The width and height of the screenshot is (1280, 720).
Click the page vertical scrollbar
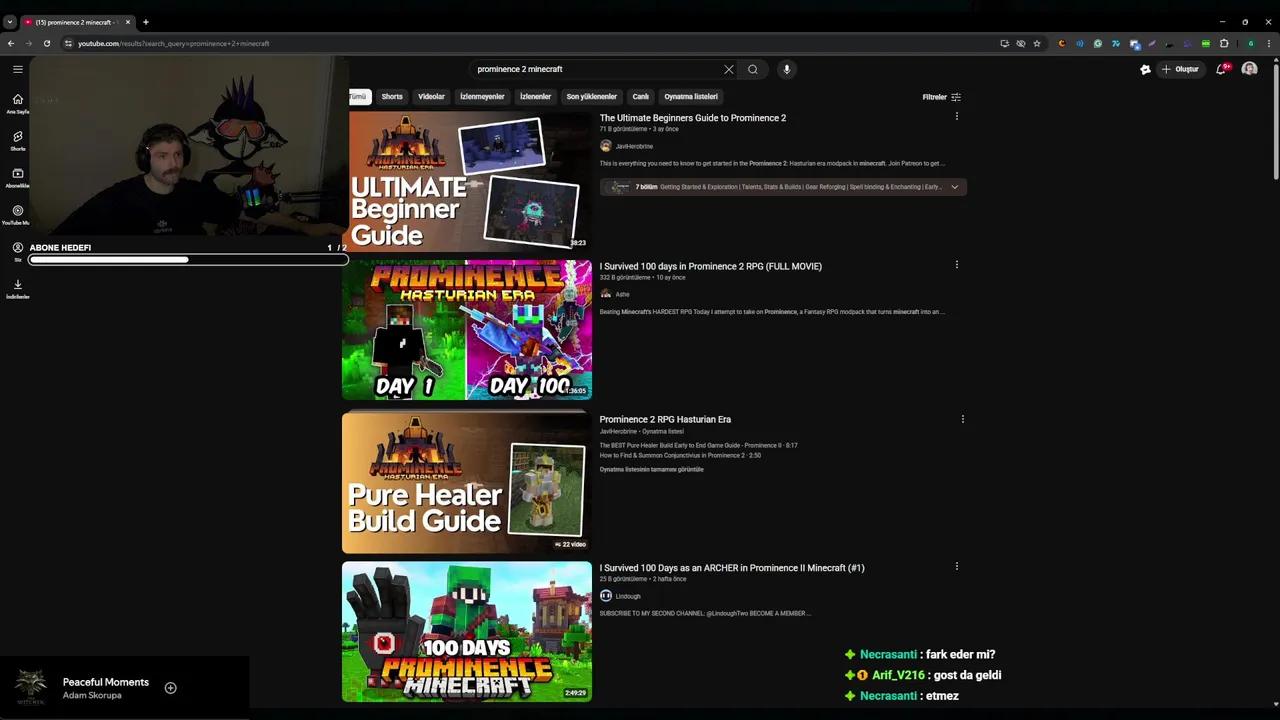[x=1275, y=120]
